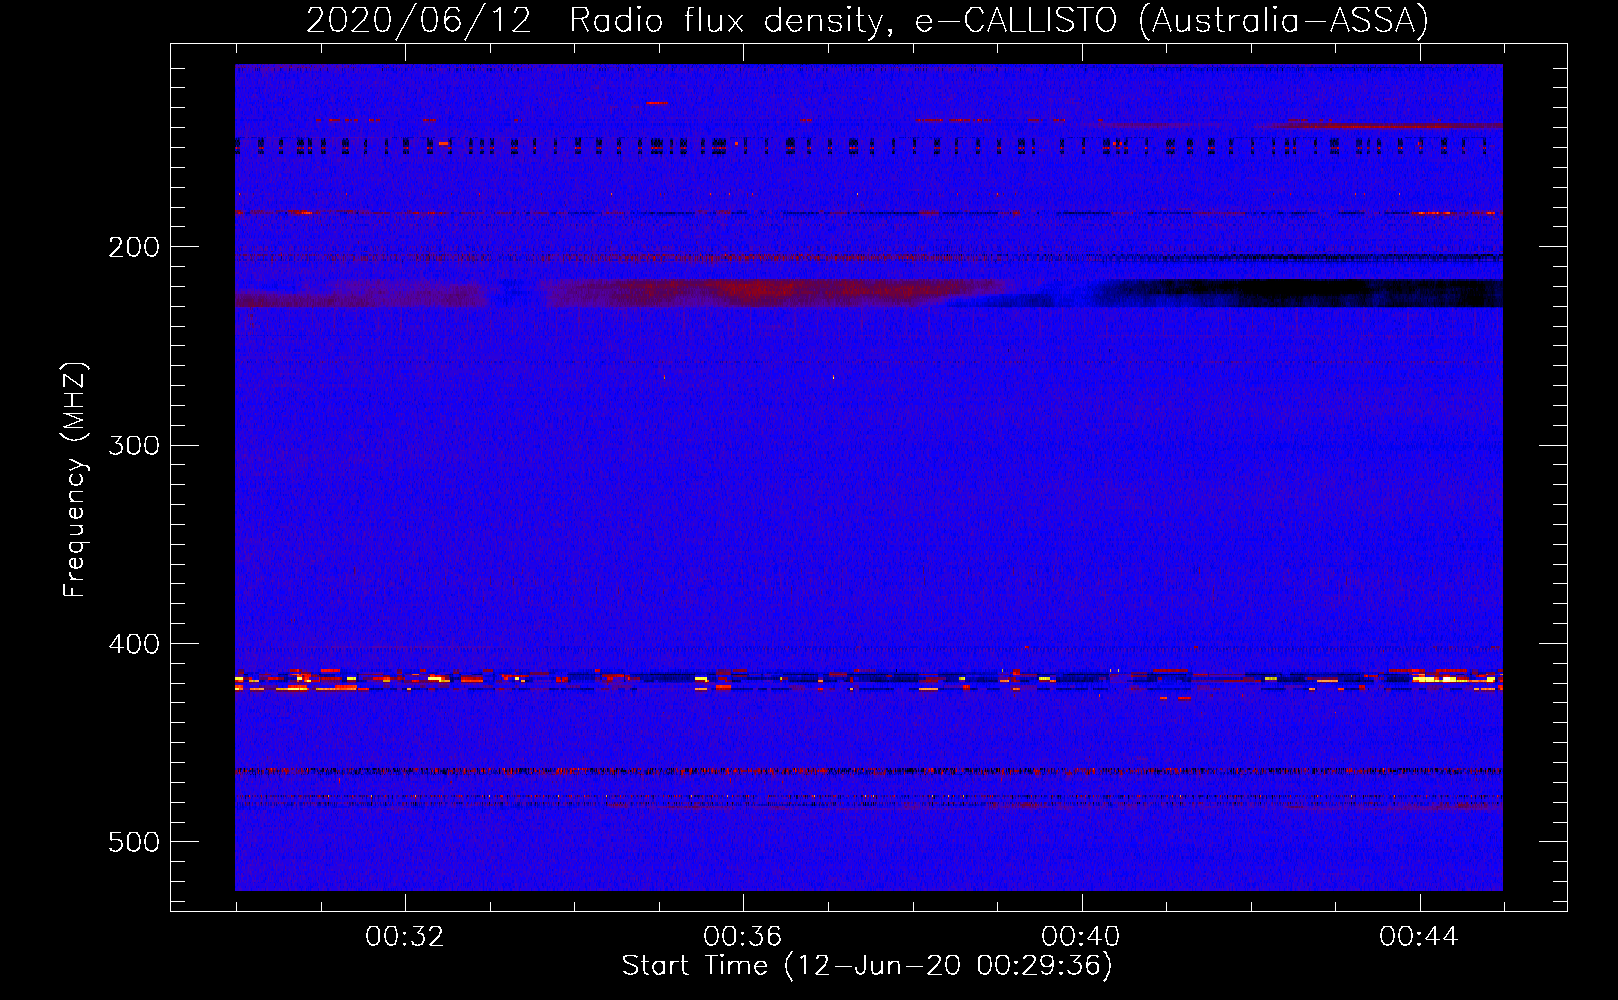Click the 300 frequency tick label
Screen dimensions: 1618x1000
pos(134,445)
